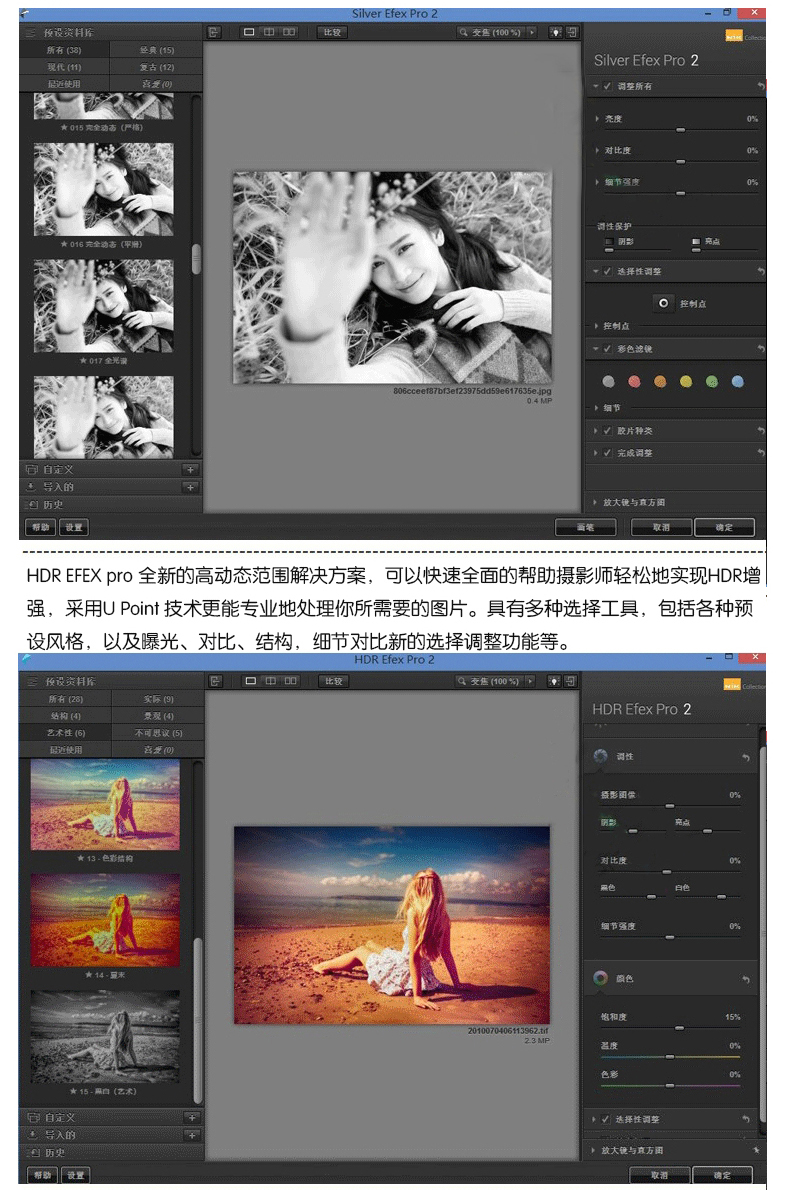The image size is (790, 1190).
Task: Open the 不可思议 (5) preset tab
Action: [x=159, y=733]
